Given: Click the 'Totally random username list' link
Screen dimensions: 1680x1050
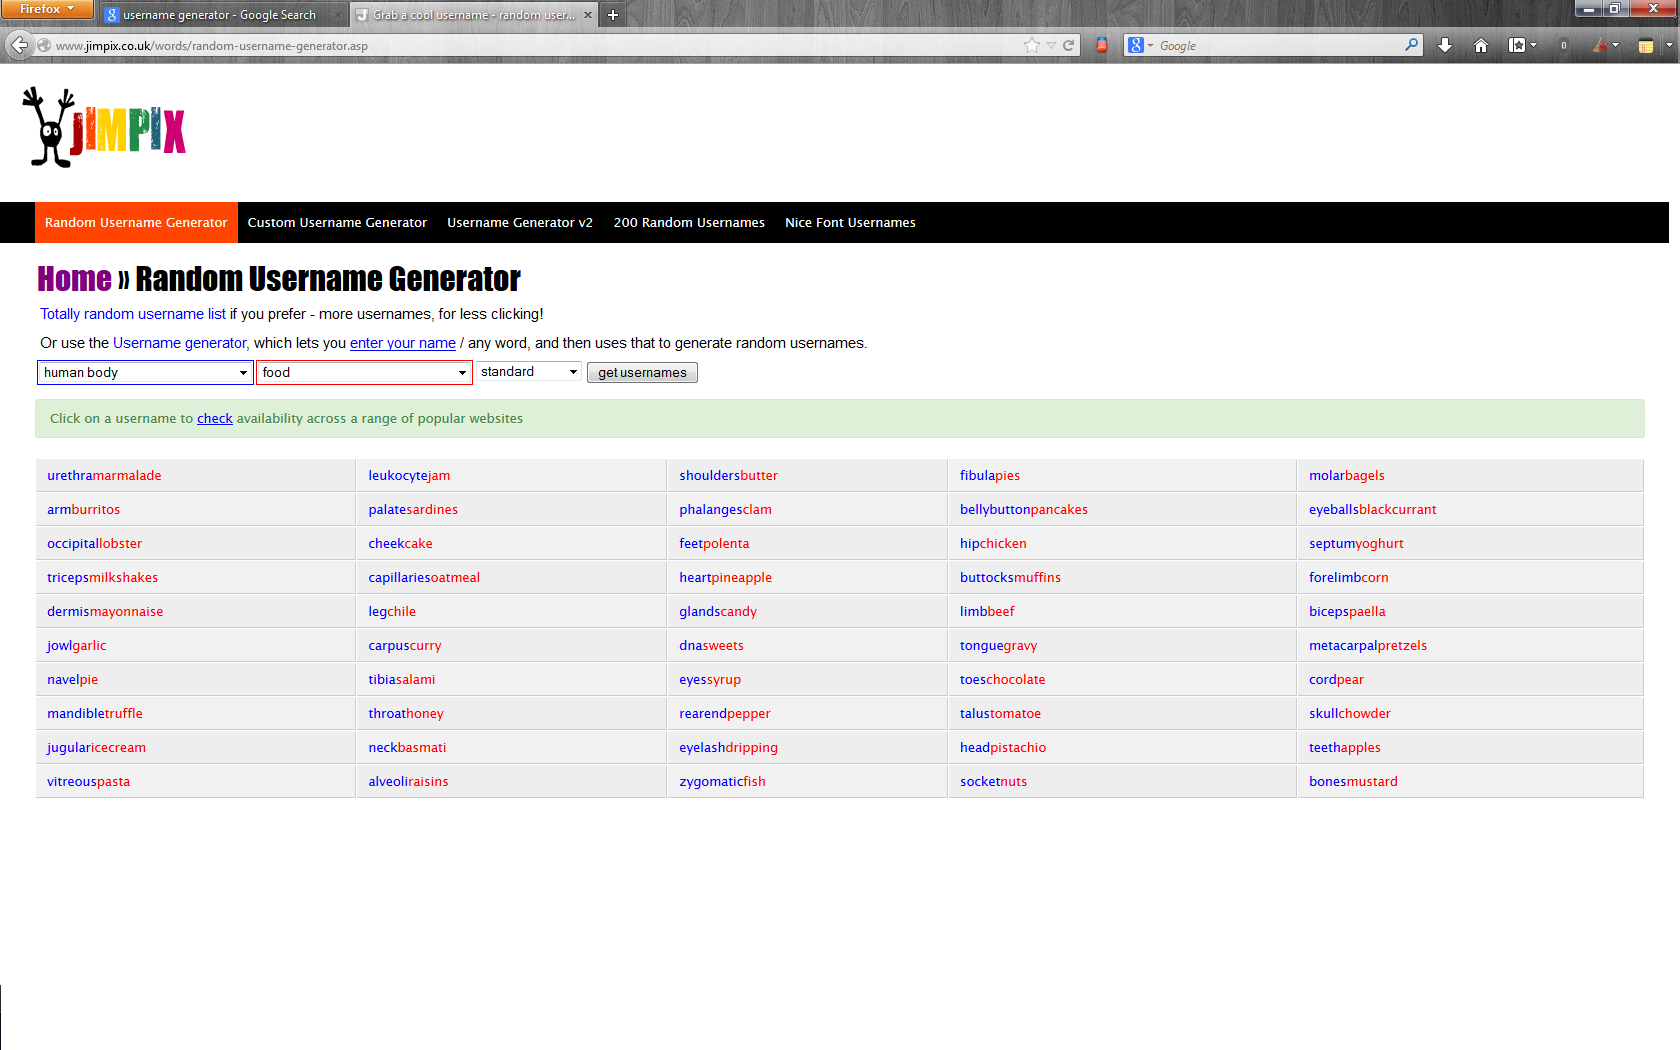Looking at the screenshot, I should (x=133, y=314).
